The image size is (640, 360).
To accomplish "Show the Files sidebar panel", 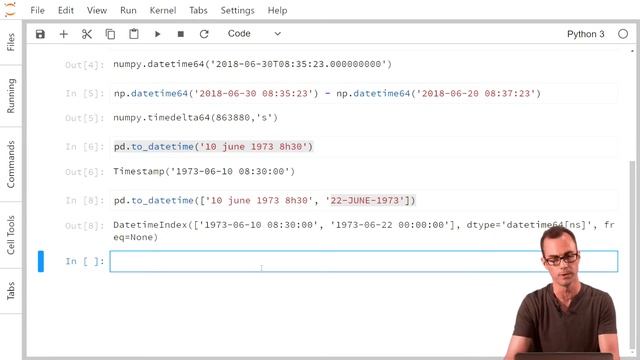I will 11,42.
